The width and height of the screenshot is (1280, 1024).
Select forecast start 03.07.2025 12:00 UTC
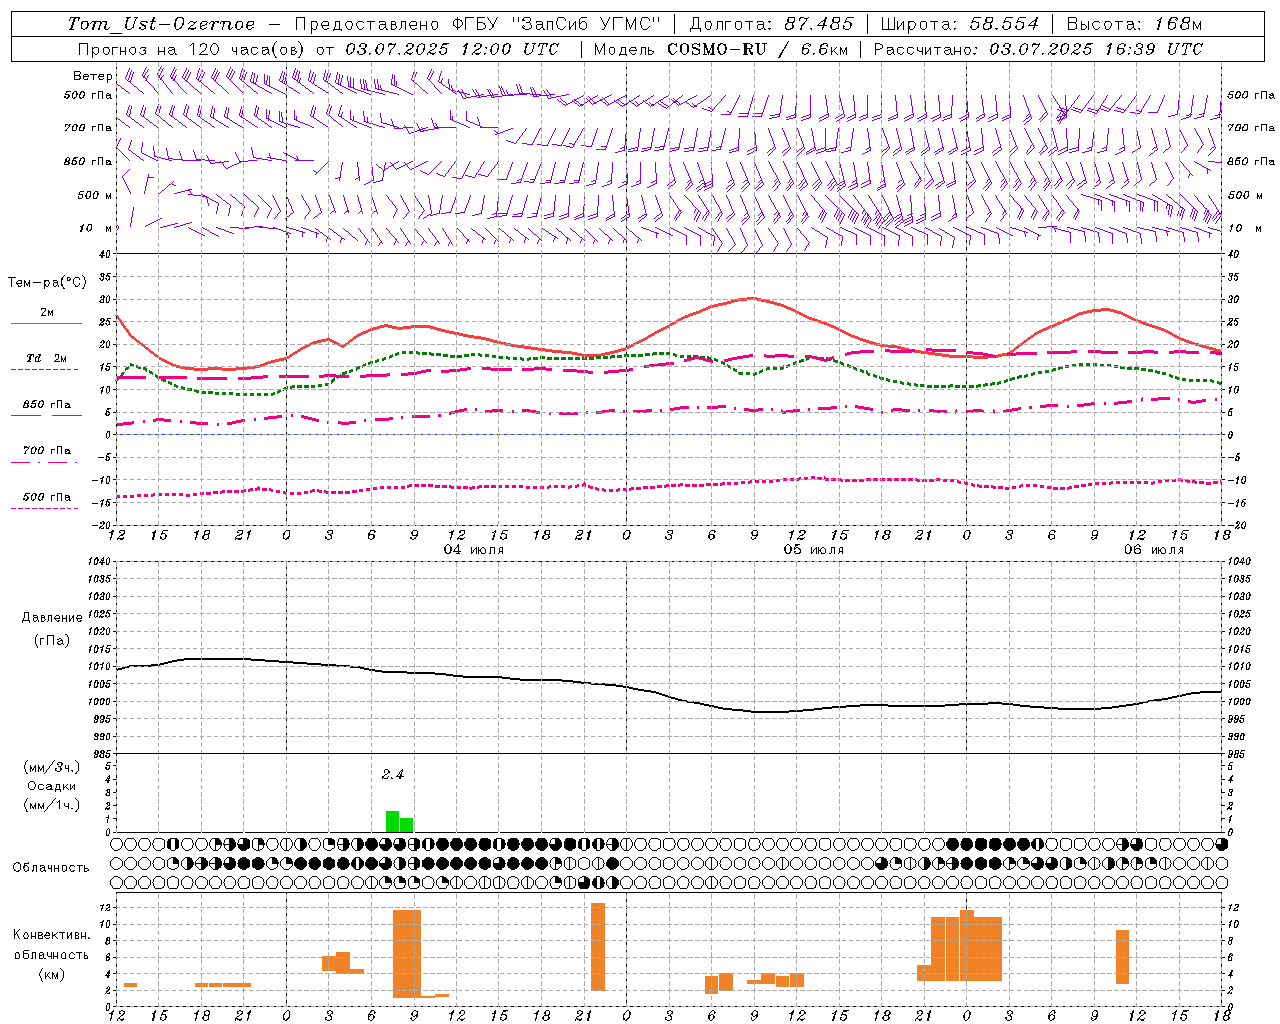tap(452, 49)
